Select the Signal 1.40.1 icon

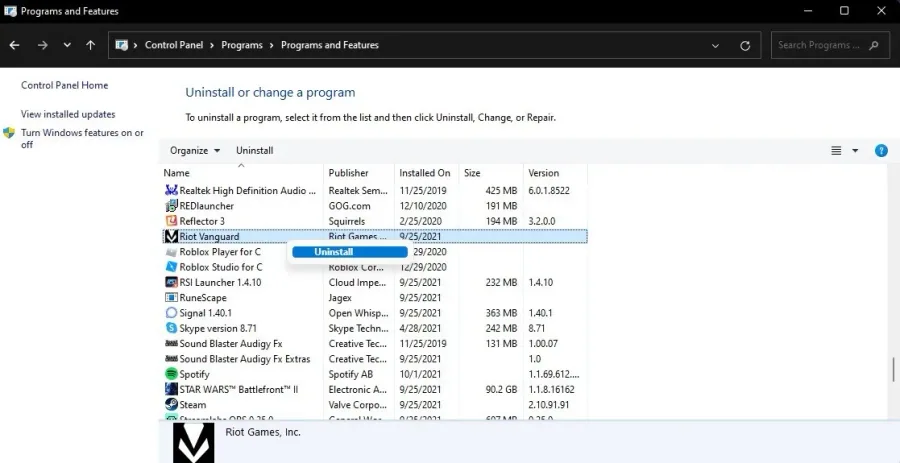pyautogui.click(x=171, y=313)
